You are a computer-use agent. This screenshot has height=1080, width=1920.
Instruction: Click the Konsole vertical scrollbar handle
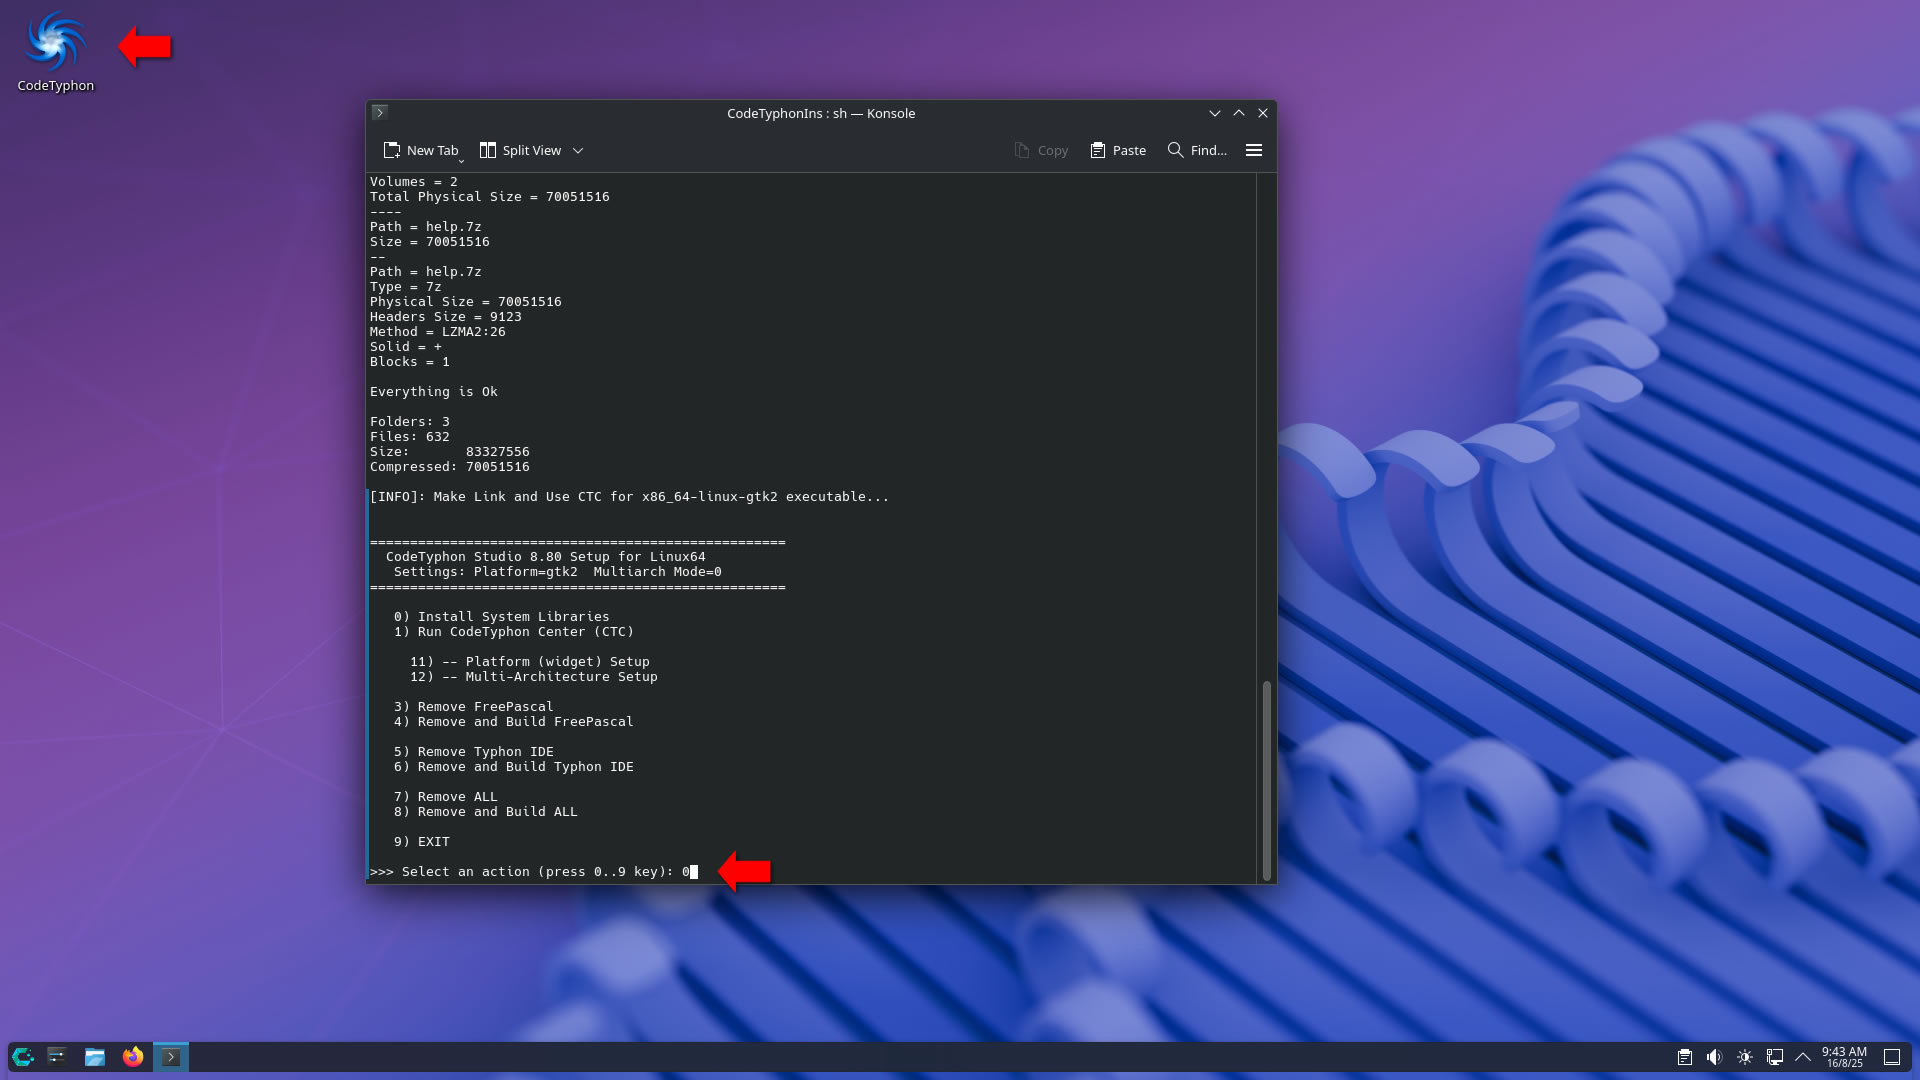(1267, 780)
